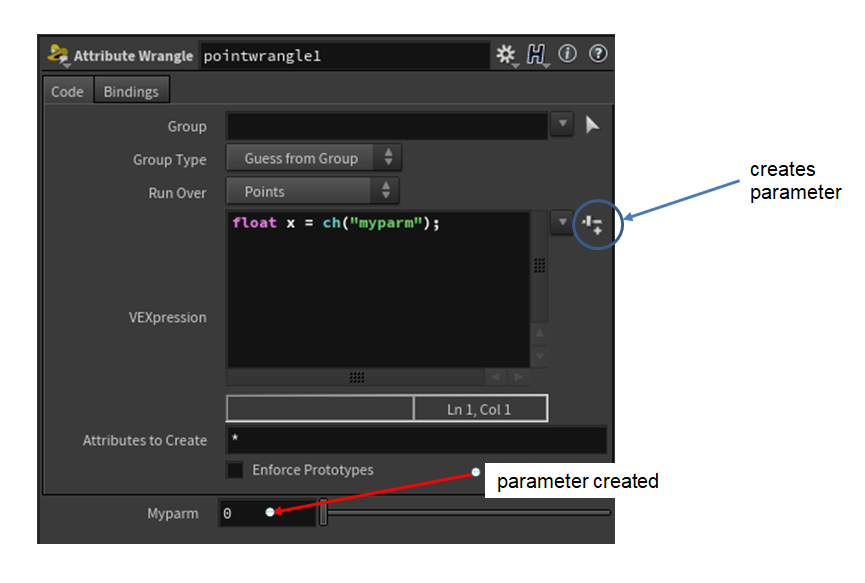Click the Houdini H help icon

coord(537,55)
